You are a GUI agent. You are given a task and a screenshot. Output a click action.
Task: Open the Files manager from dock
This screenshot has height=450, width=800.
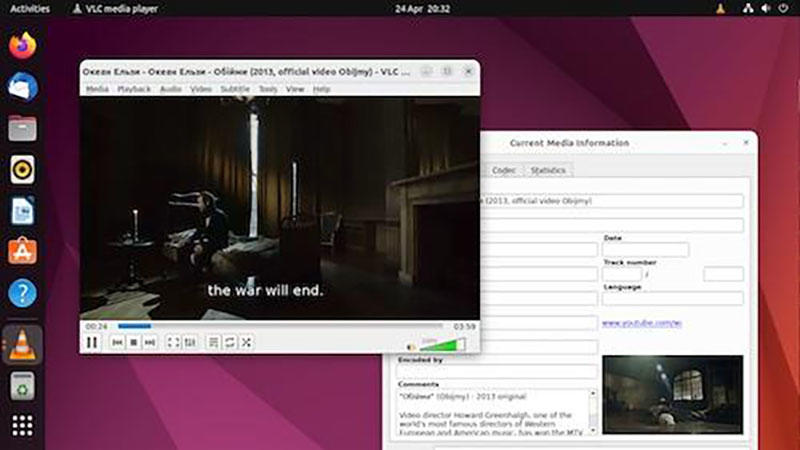click(x=22, y=128)
